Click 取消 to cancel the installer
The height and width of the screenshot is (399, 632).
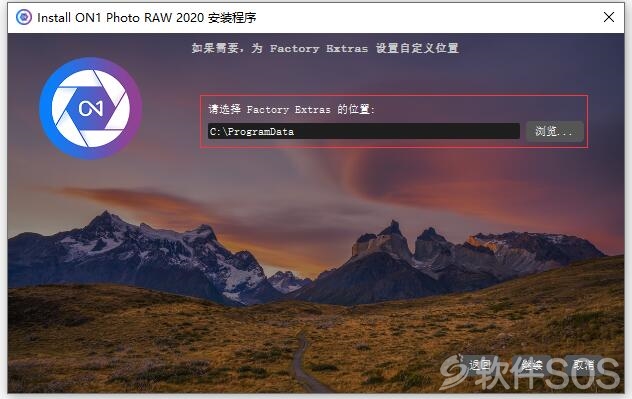[x=584, y=365]
